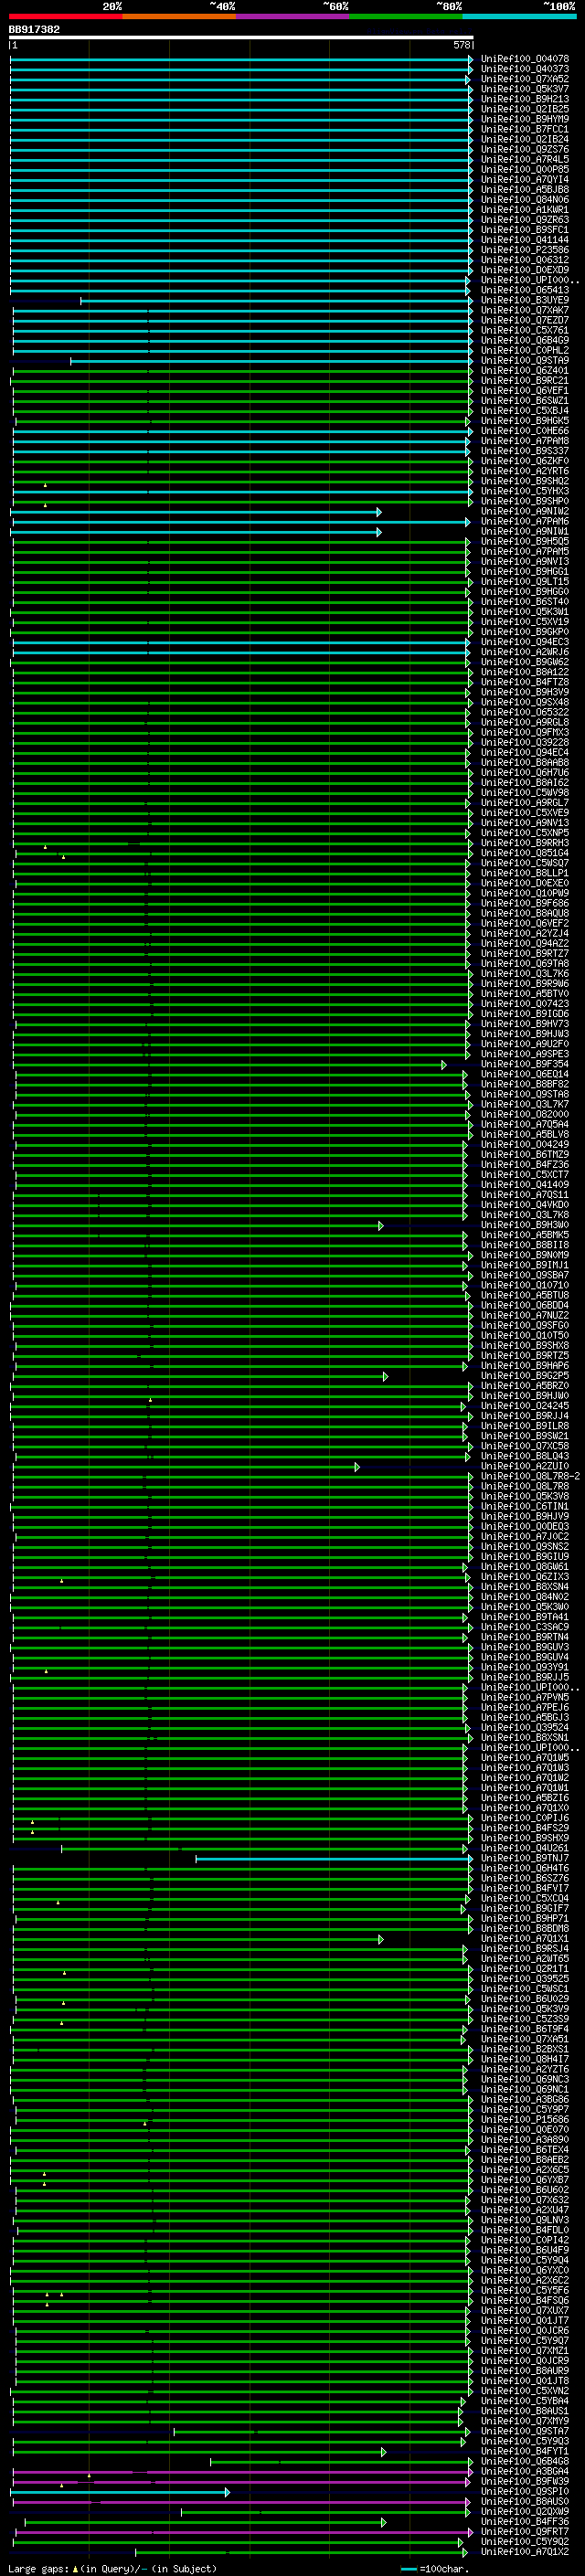Select the UniRef100_Q6ZKF0 entry
The width and height of the screenshot is (585, 2576).
525,461
